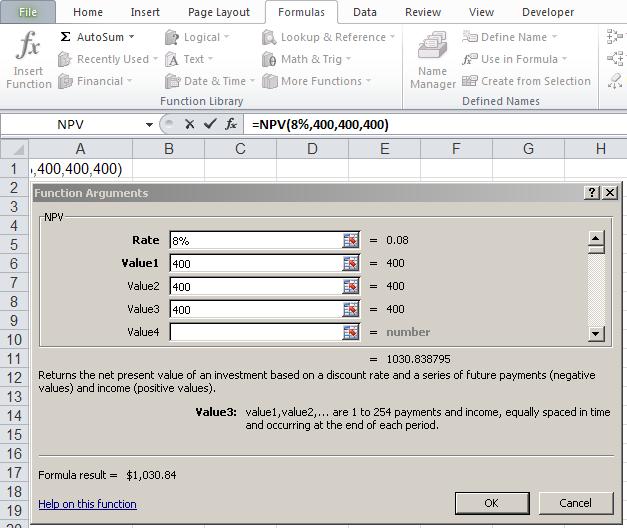Select row 1 header
Viewport: 627px width, 528px height.
pos(14,169)
